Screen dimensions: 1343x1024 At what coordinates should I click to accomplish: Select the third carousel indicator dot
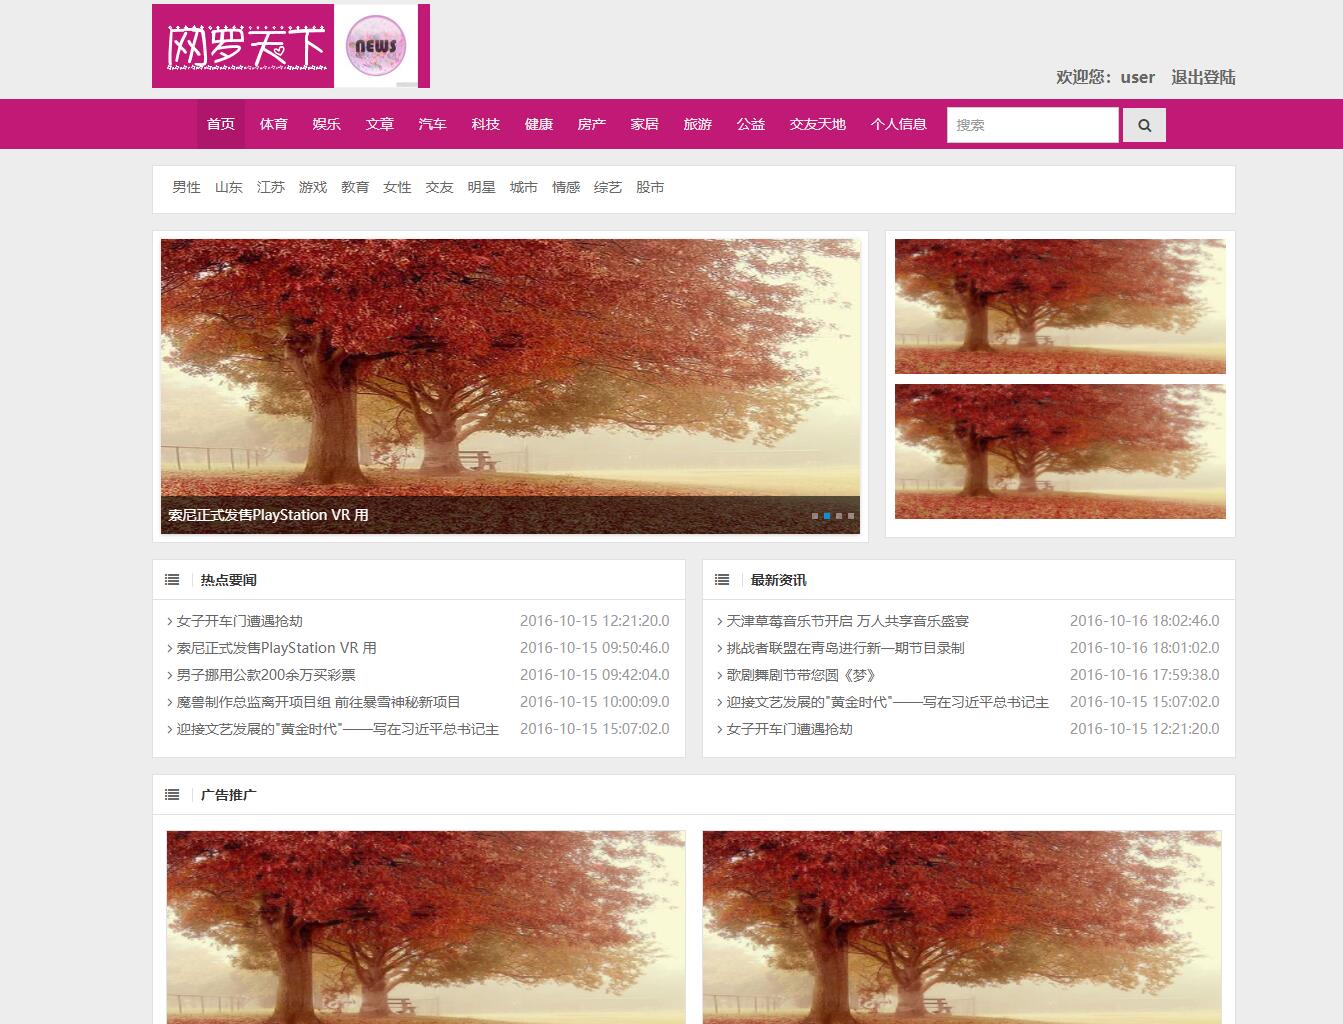839,516
